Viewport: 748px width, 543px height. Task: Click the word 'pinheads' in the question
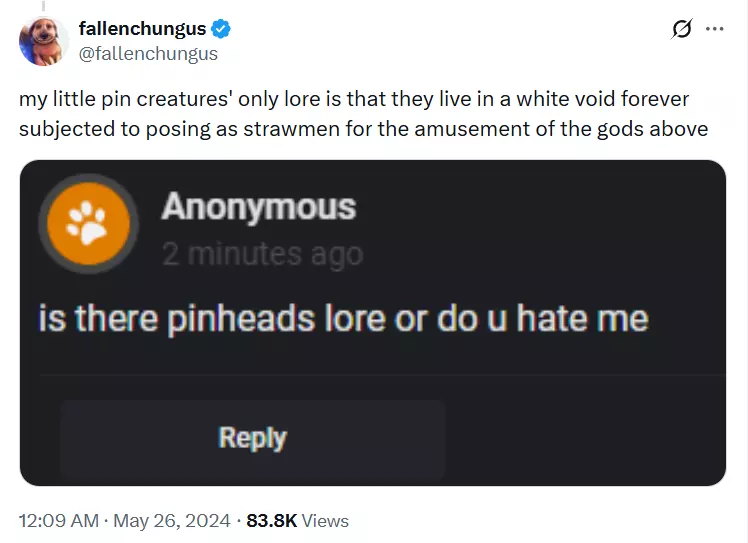click(241, 319)
